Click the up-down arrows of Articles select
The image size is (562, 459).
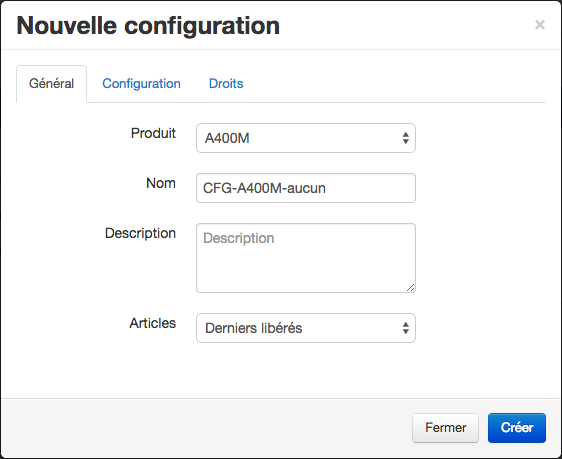coord(405,328)
